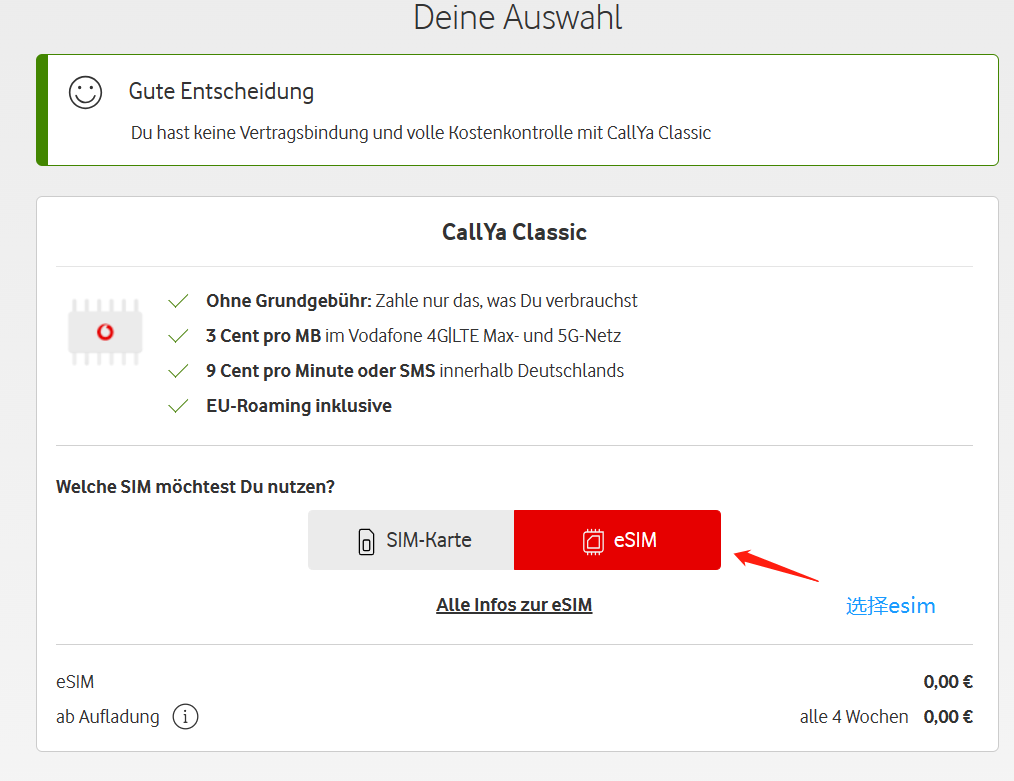Click the question 'Welche SIM möchtest Du nutzen?'
Screen dimensions: 1014x781
click(195, 486)
